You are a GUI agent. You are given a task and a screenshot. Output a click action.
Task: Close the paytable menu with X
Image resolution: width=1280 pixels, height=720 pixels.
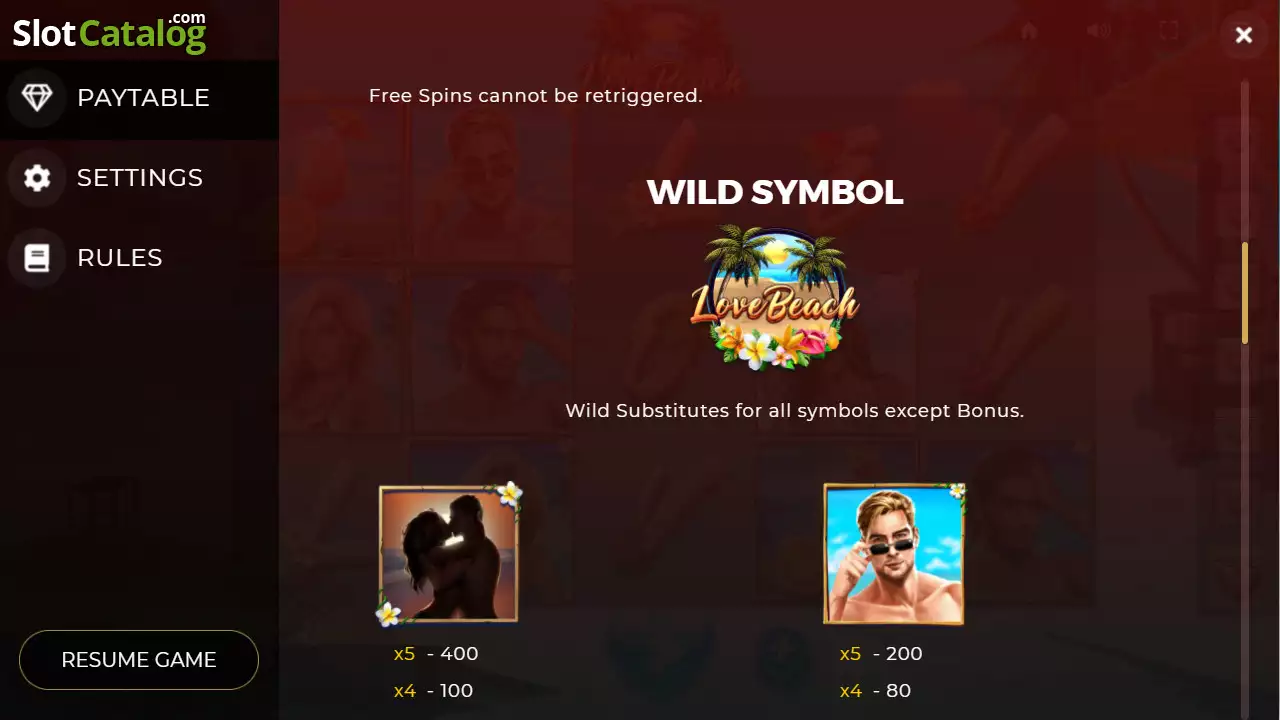tap(1244, 35)
